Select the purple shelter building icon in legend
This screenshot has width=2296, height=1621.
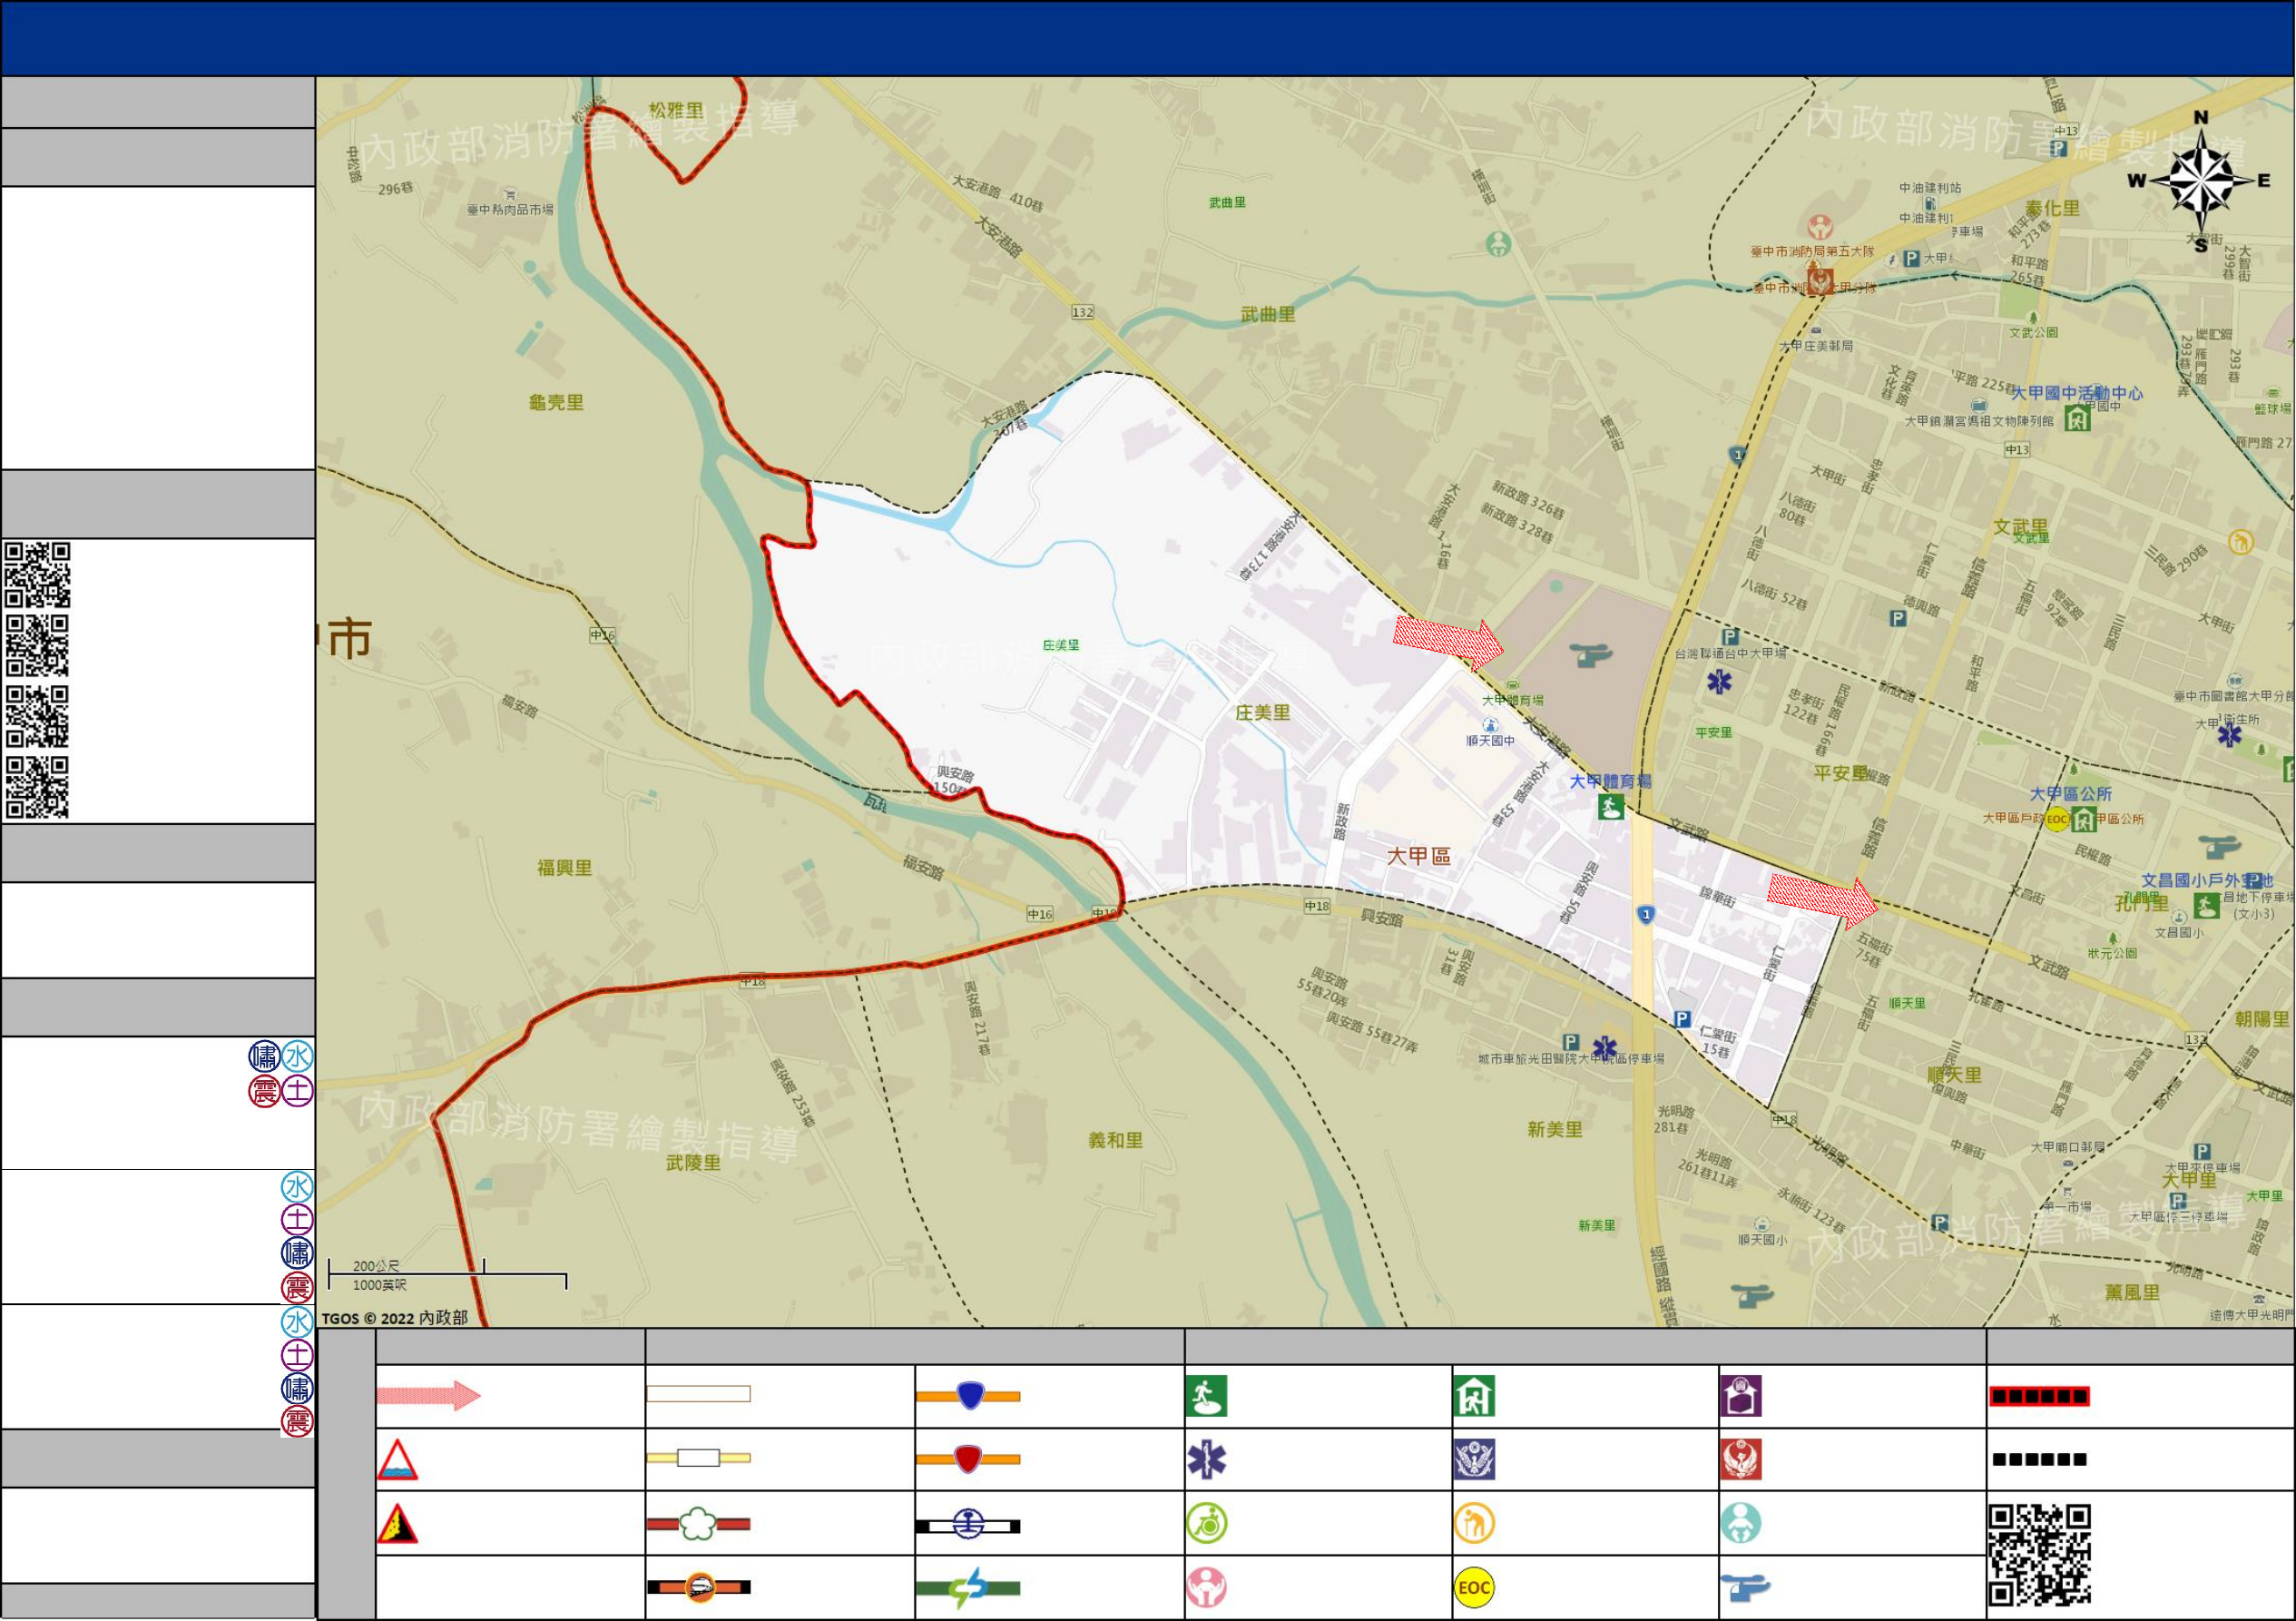pyautogui.click(x=1741, y=1396)
